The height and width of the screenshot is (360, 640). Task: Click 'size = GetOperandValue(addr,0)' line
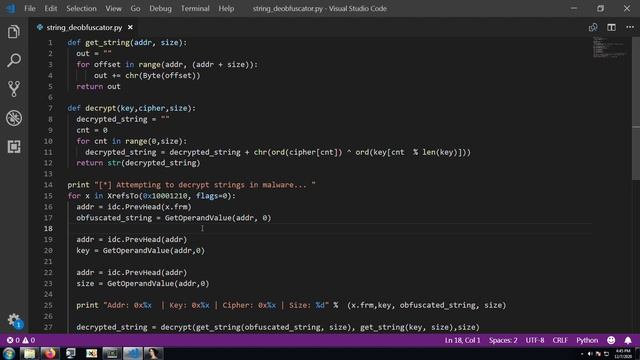[143, 284]
